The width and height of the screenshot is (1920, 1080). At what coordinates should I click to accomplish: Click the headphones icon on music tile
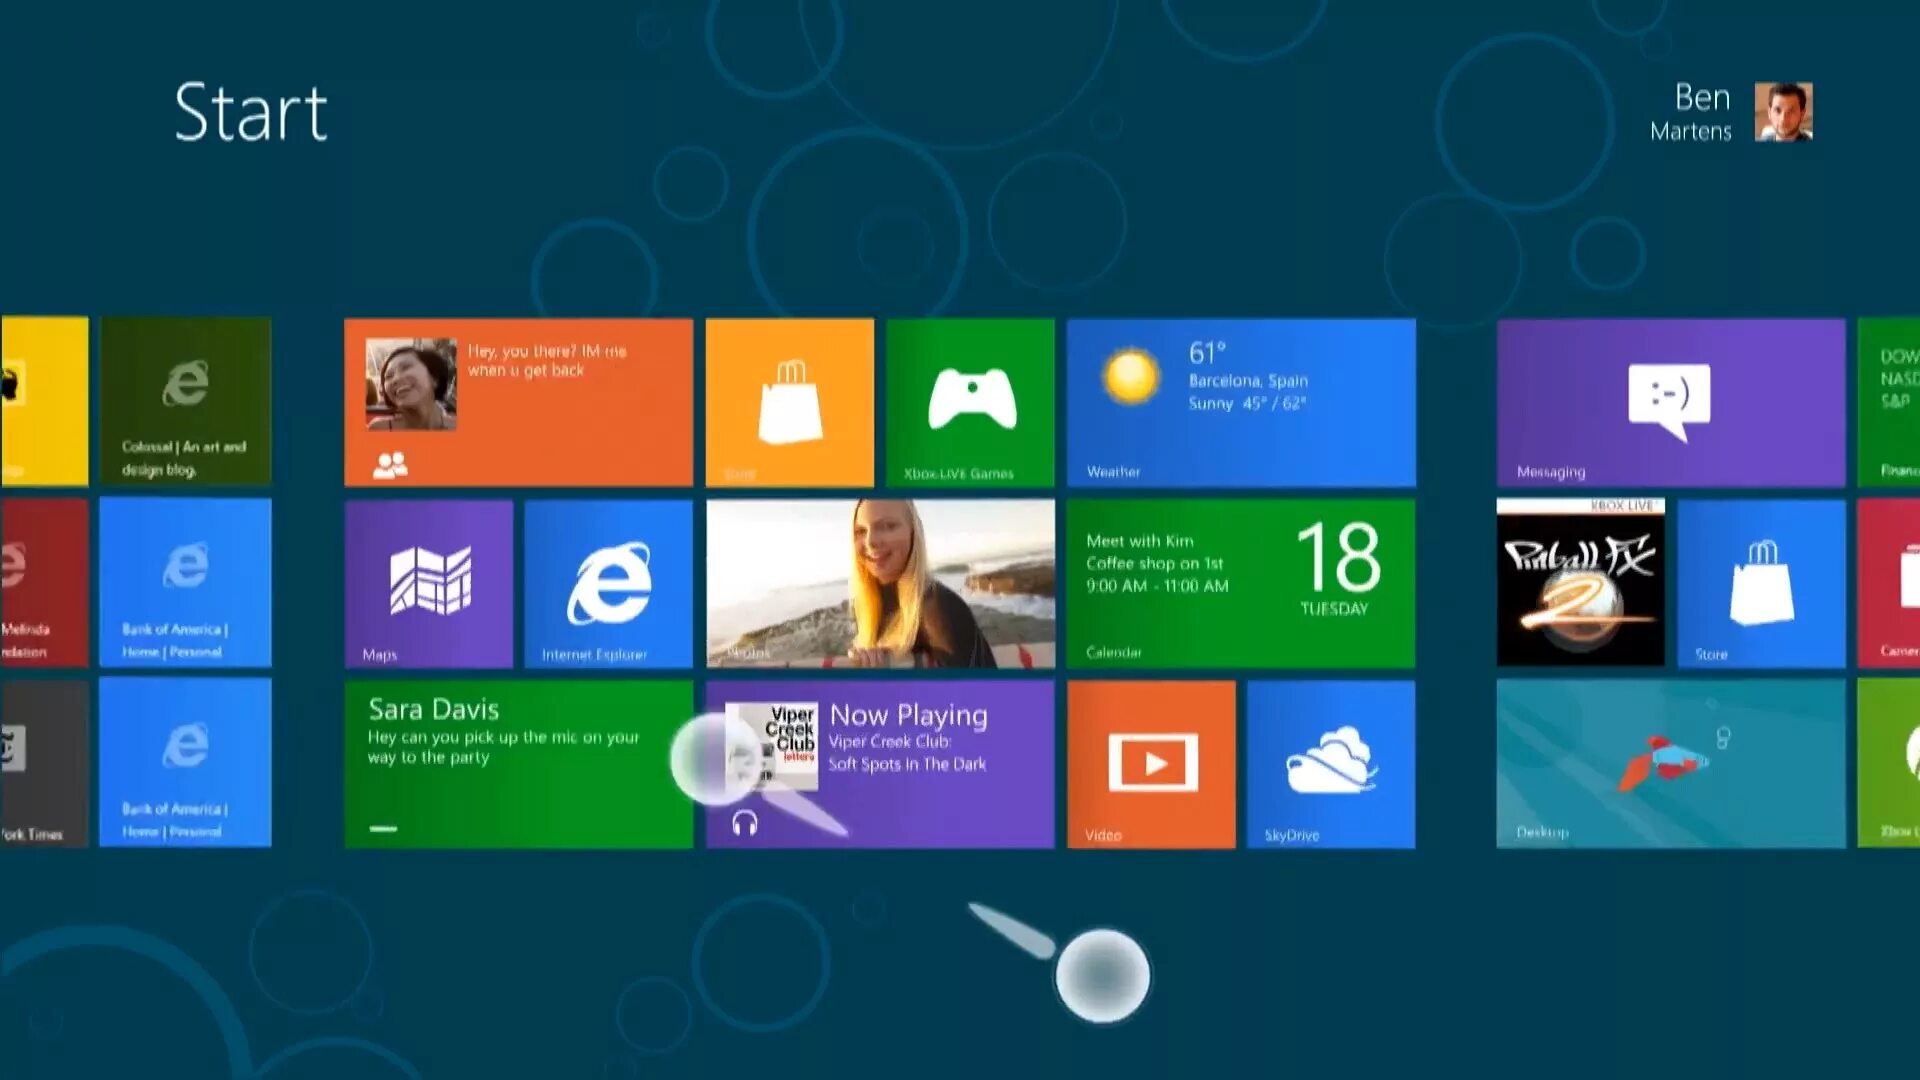point(745,823)
